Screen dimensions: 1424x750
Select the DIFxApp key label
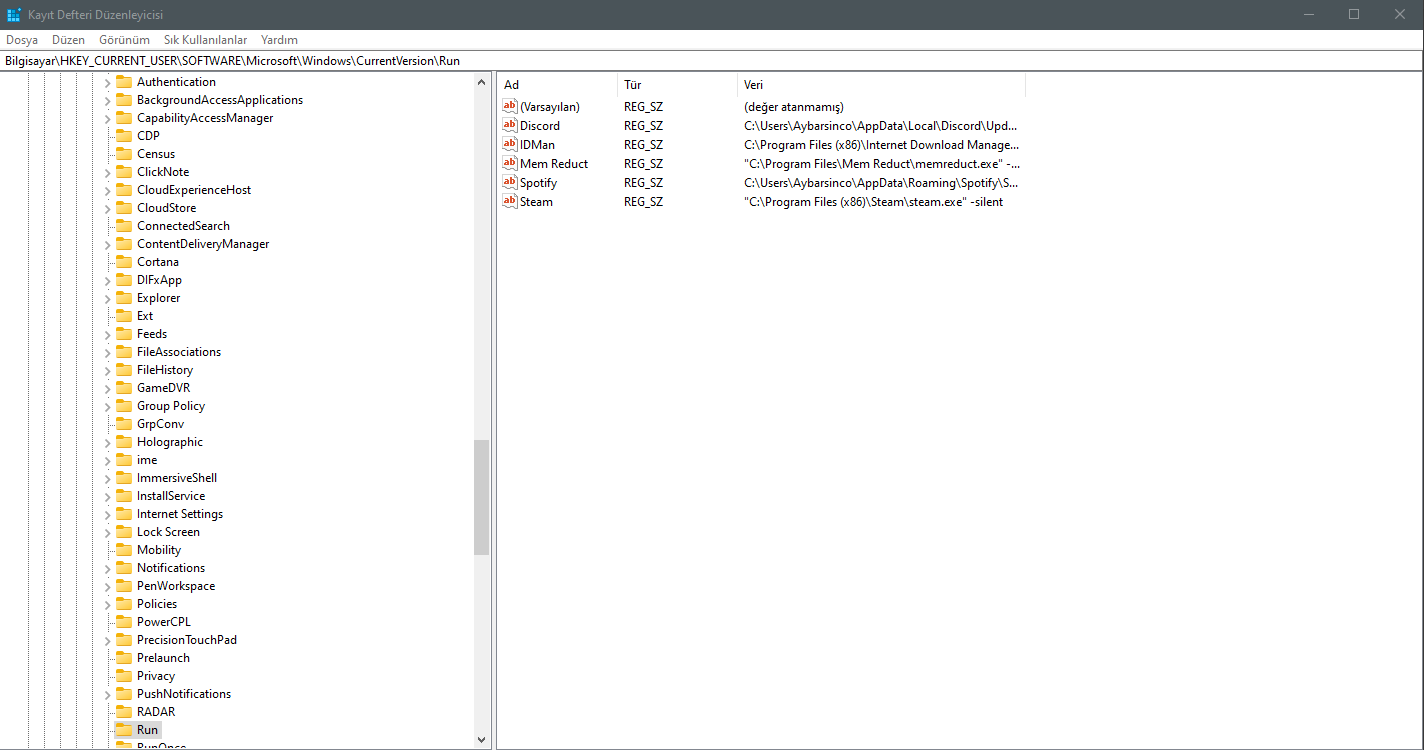coord(159,280)
